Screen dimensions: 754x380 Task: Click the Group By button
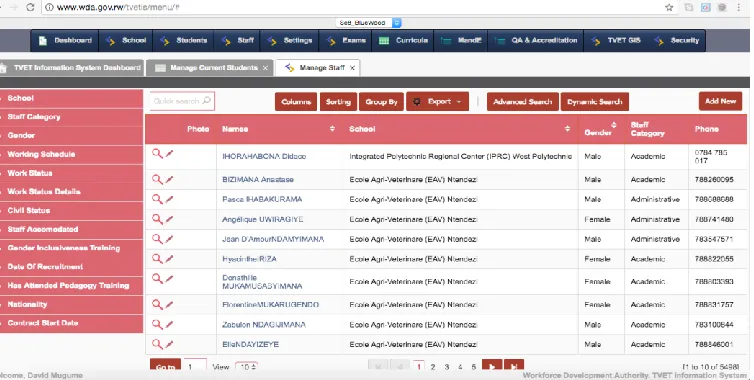coord(381,102)
